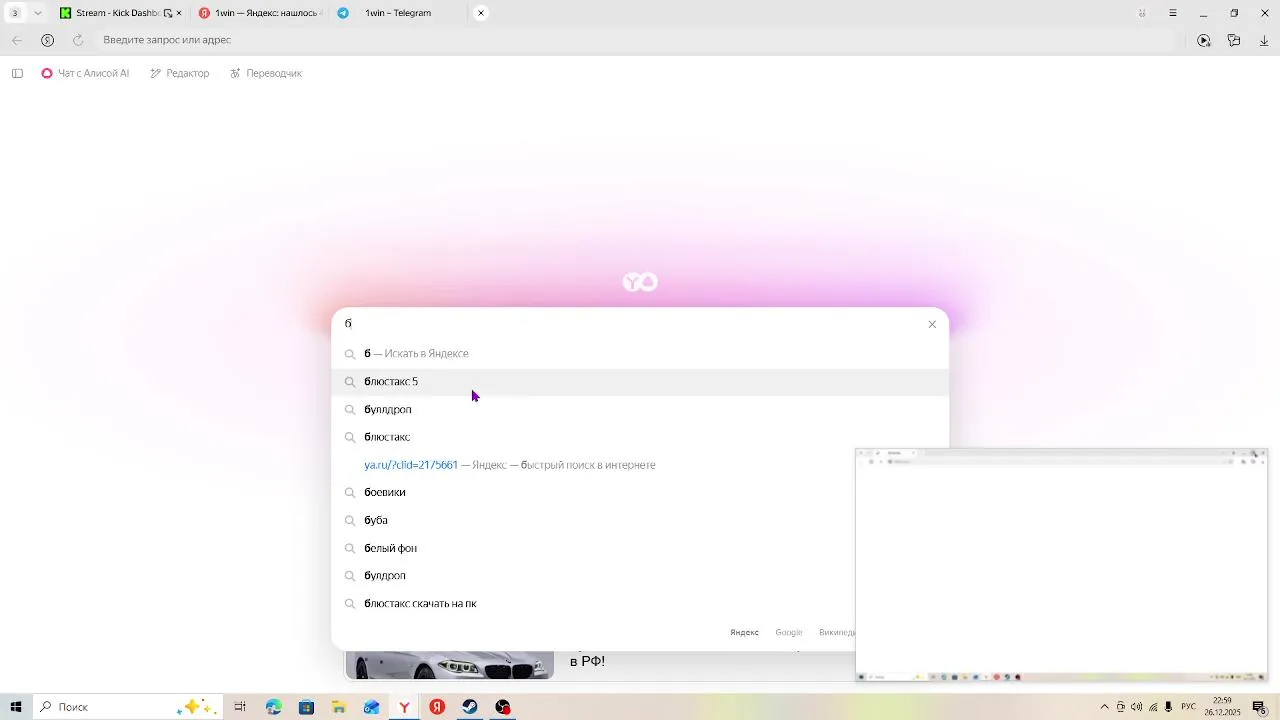Open File Explorer from taskbar
1280x720 pixels.
(x=339, y=707)
